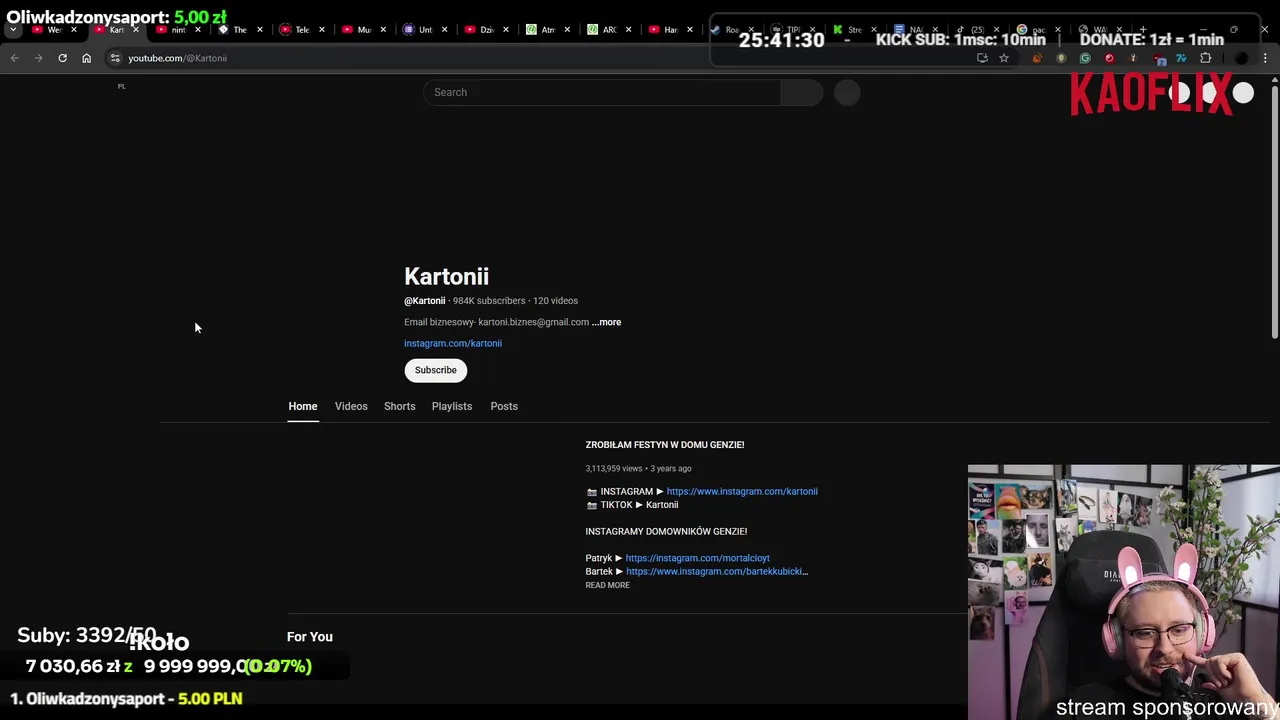This screenshot has width=1280, height=720.
Task: Open a new browser tab
Action: click(1143, 30)
